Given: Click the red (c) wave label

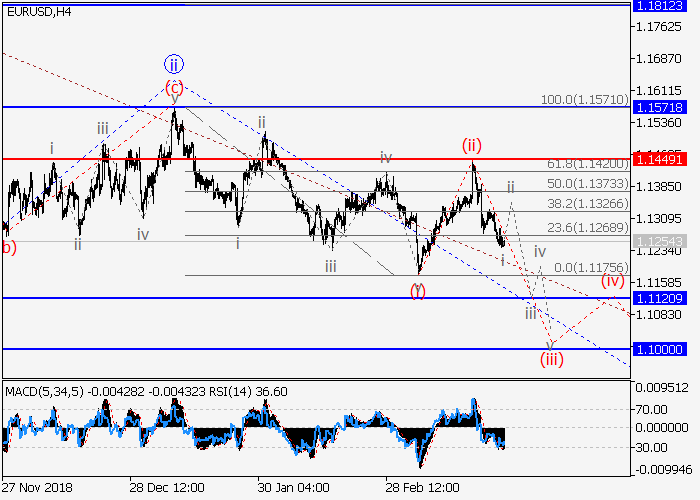Looking at the screenshot, I should (174, 86).
